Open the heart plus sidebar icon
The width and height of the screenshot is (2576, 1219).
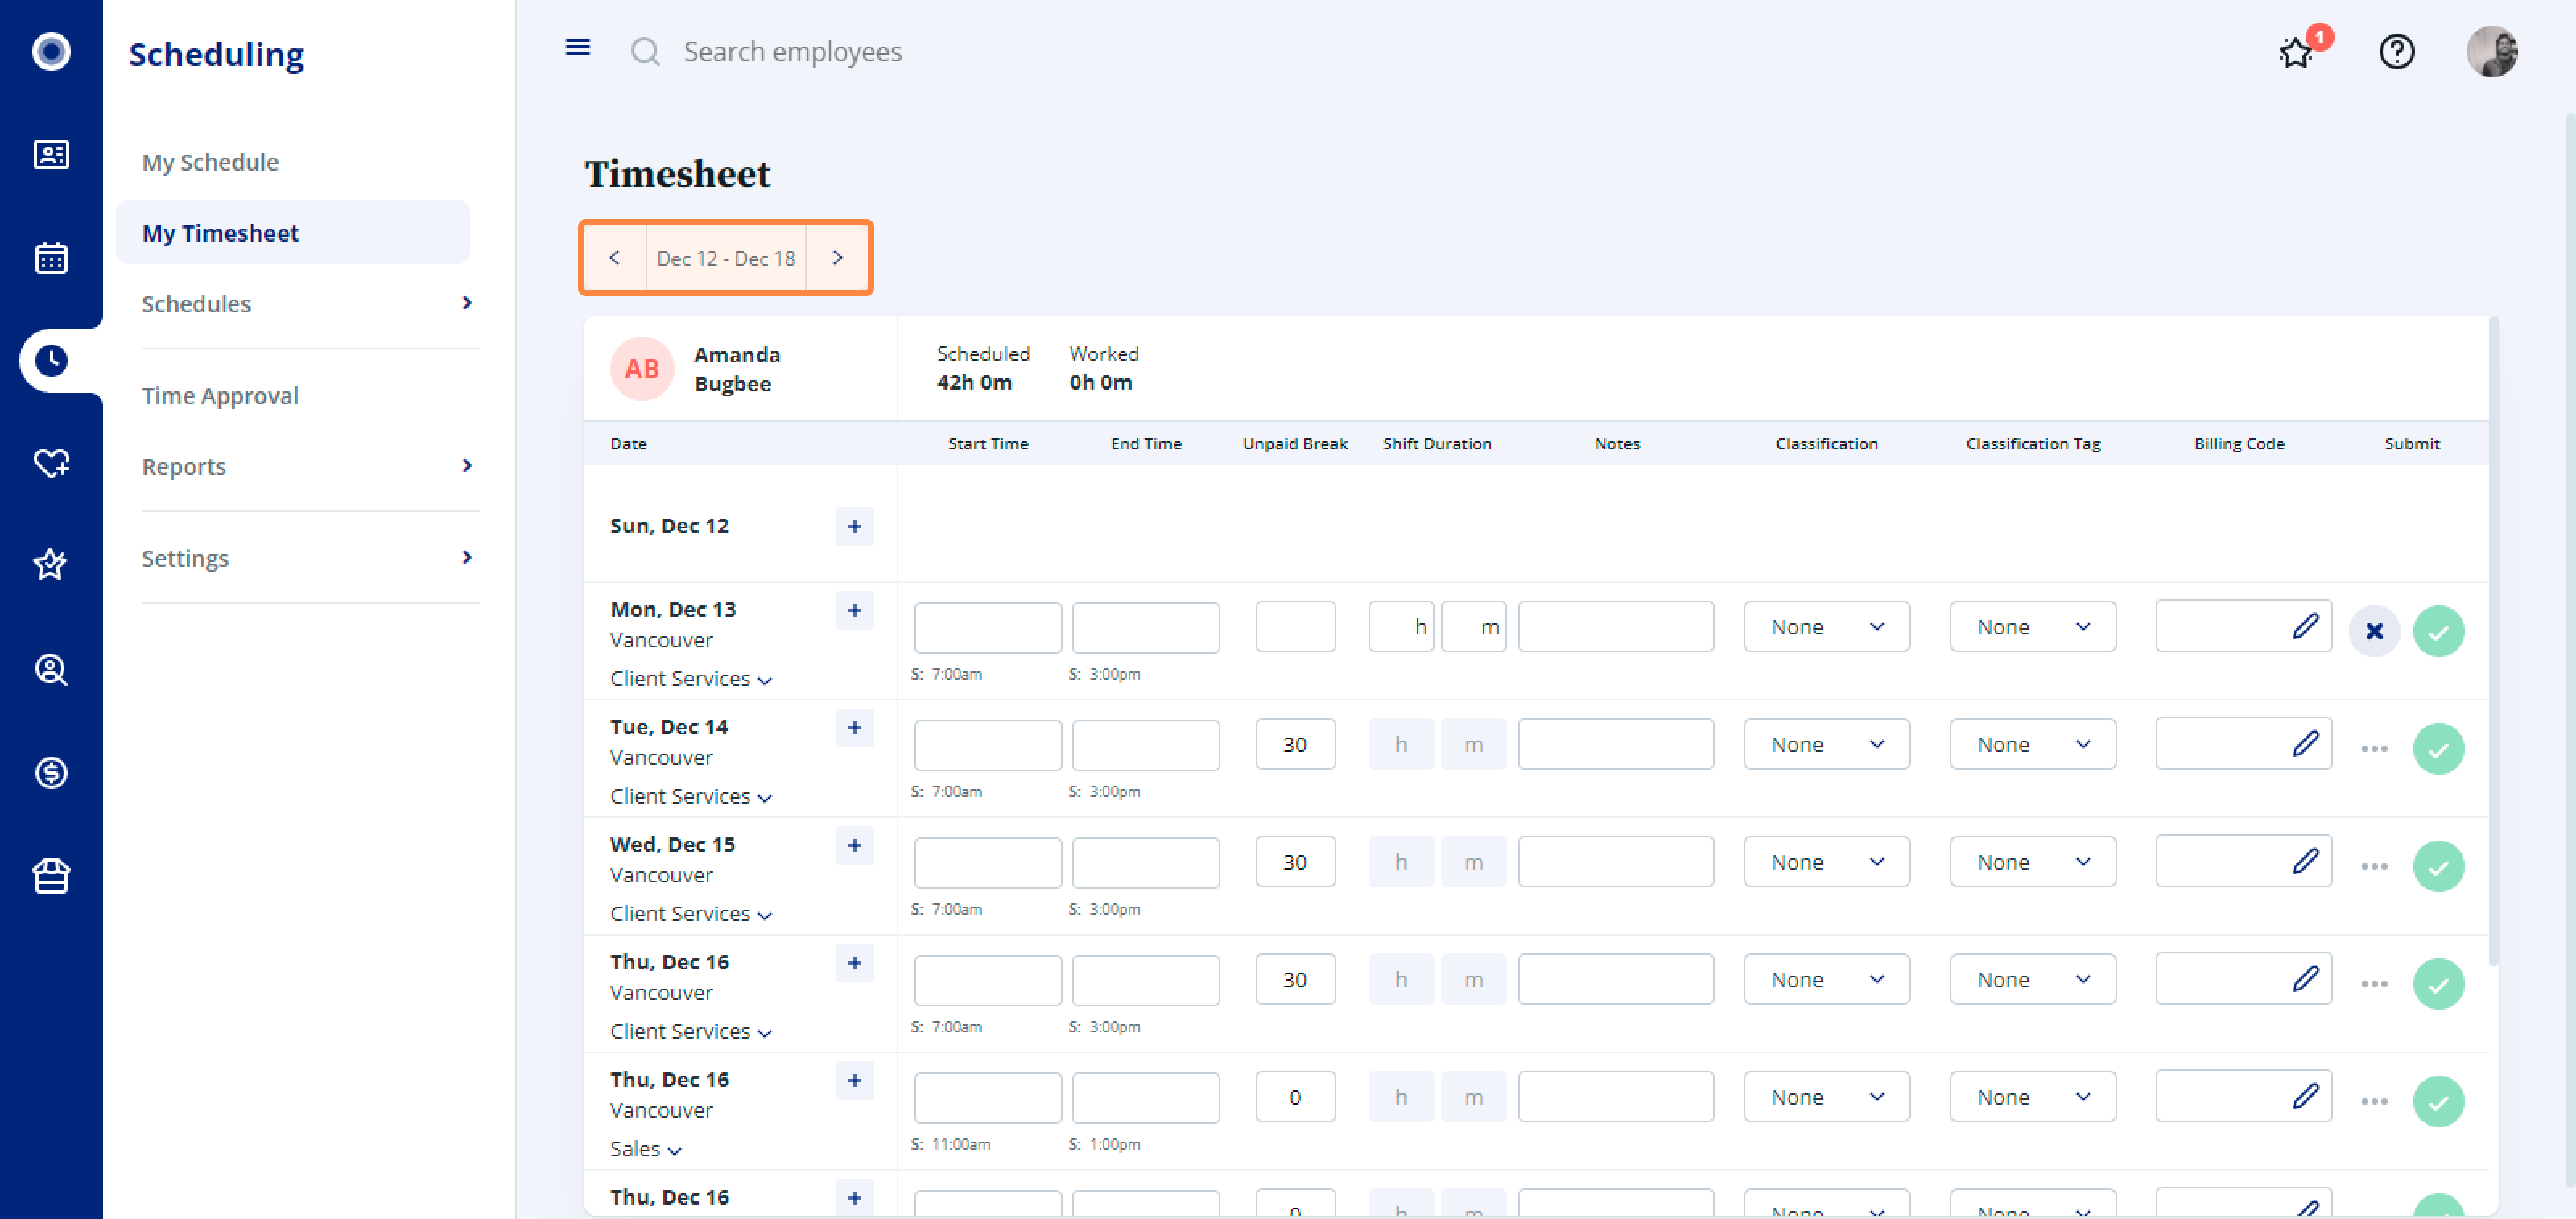pos(51,463)
